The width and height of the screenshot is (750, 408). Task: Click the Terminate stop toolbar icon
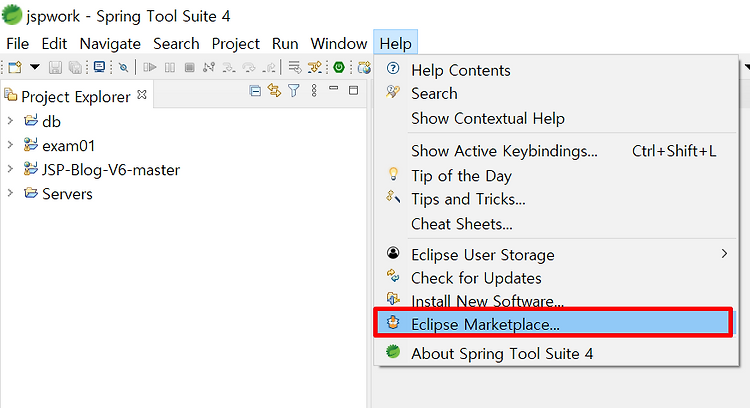[x=189, y=67]
